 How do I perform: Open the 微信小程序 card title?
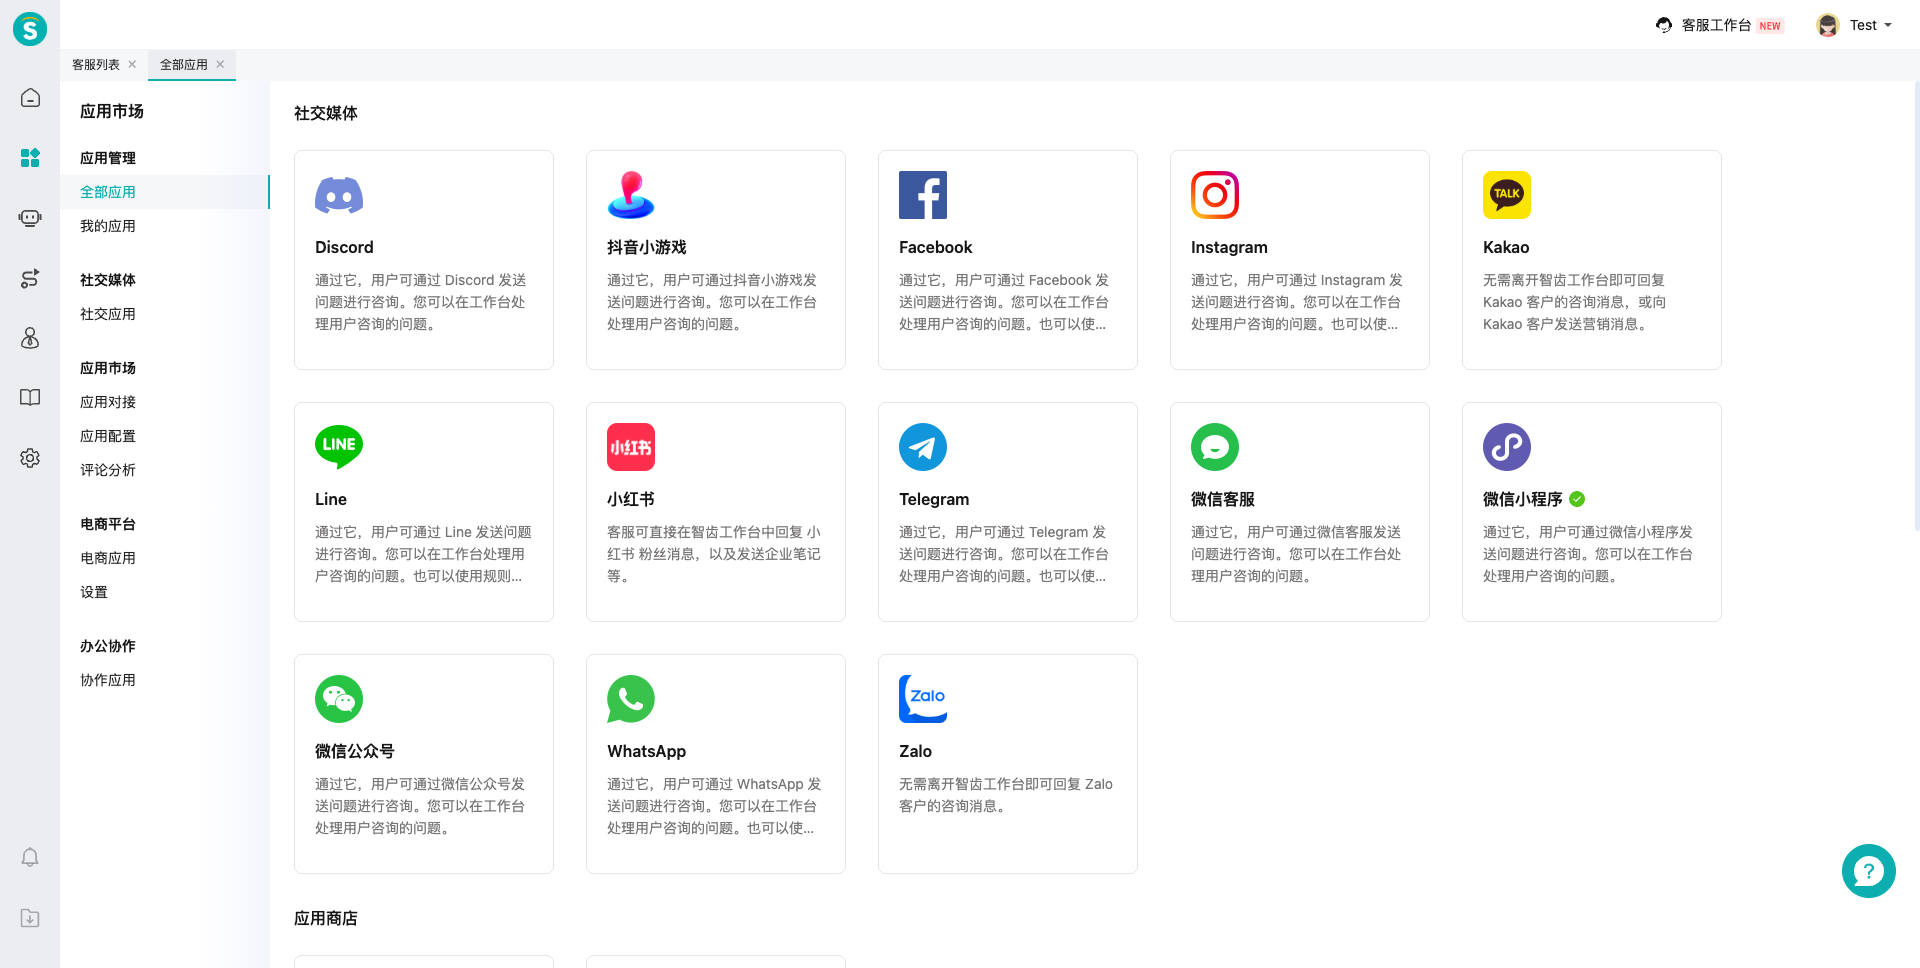(1523, 499)
